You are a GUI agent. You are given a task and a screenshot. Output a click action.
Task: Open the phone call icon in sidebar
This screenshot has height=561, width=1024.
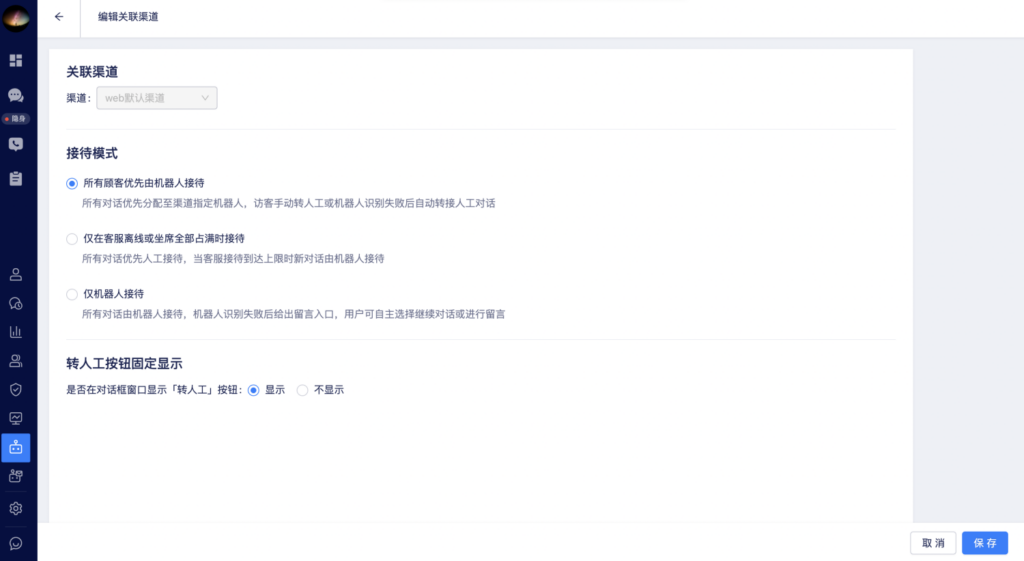click(16, 144)
